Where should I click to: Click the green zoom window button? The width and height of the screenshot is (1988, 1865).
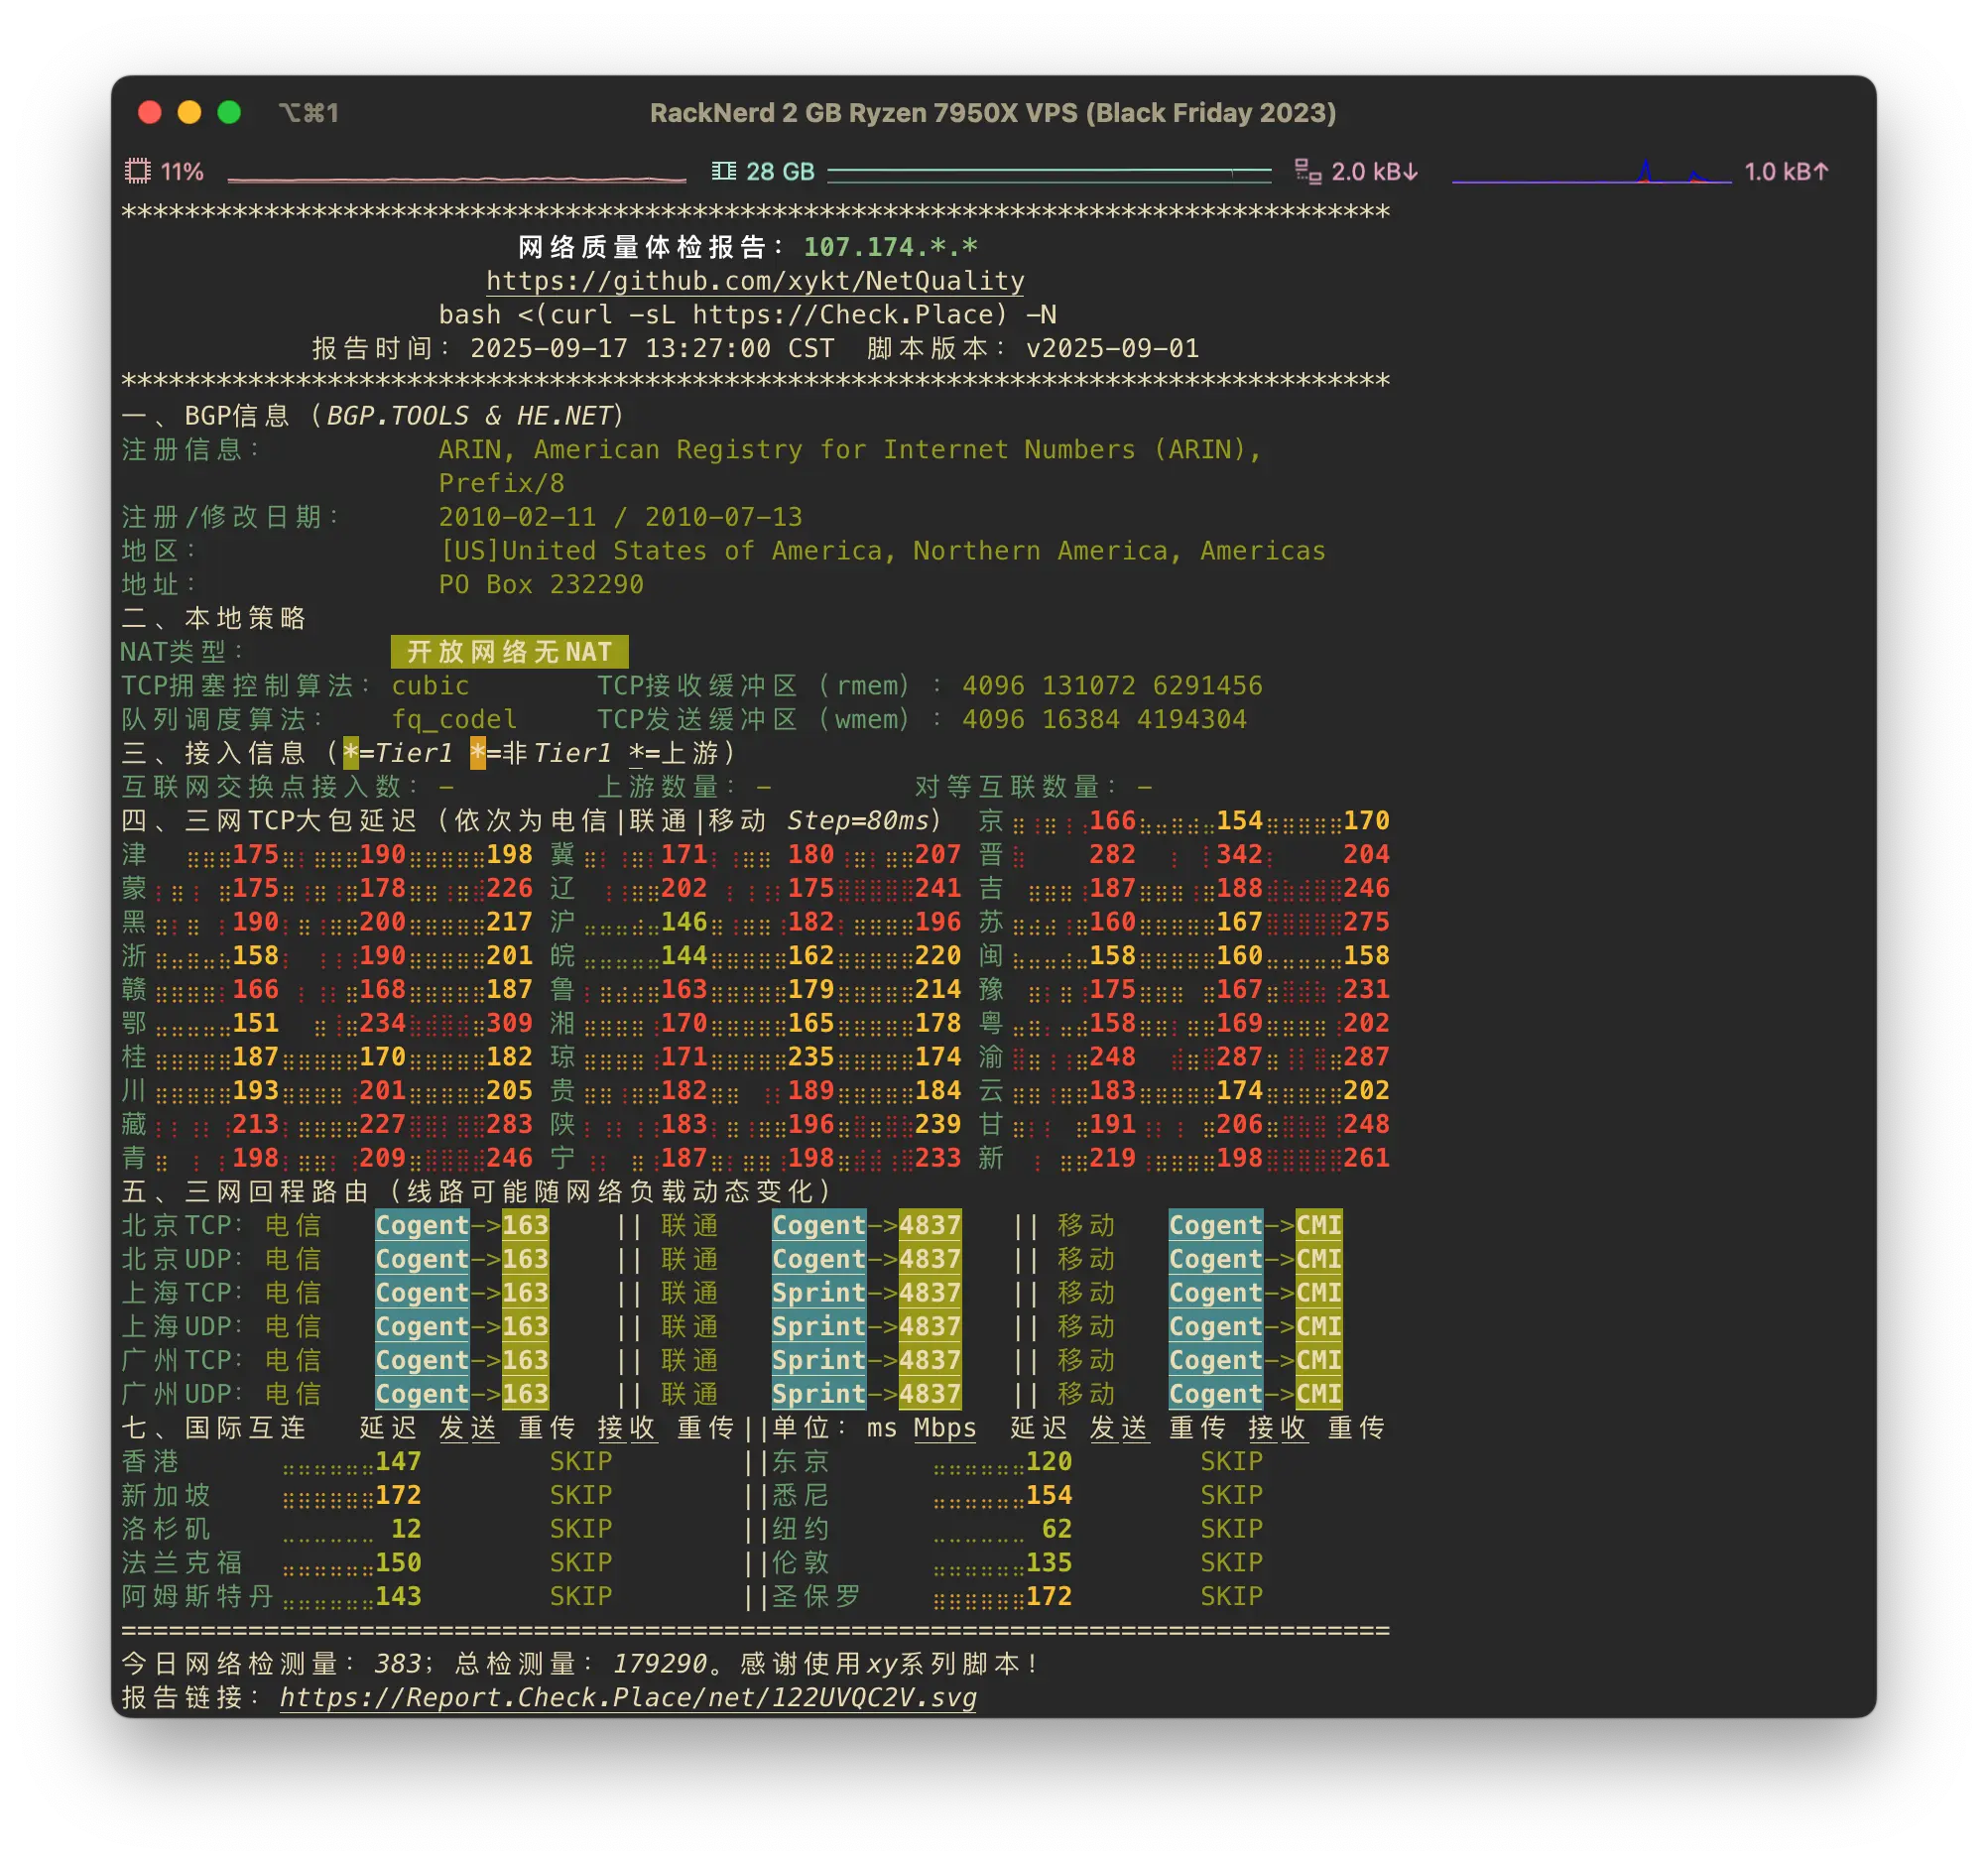coord(229,112)
